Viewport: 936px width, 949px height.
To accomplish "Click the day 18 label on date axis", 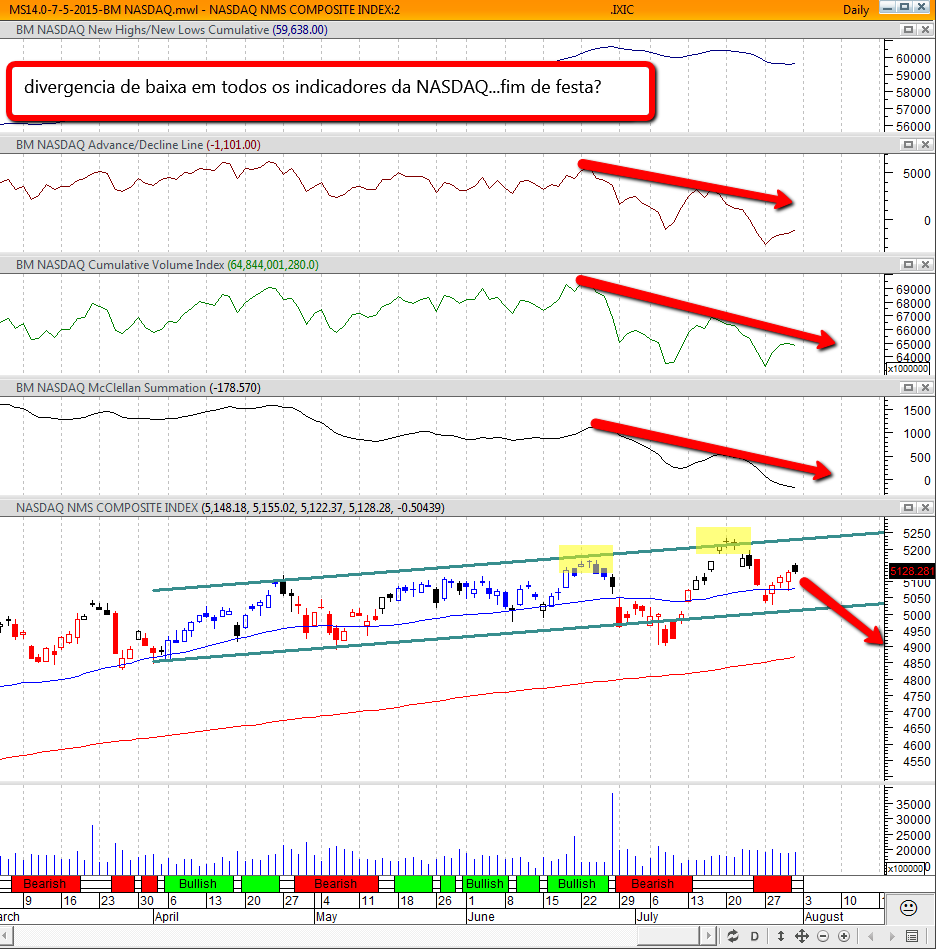I will [407, 901].
